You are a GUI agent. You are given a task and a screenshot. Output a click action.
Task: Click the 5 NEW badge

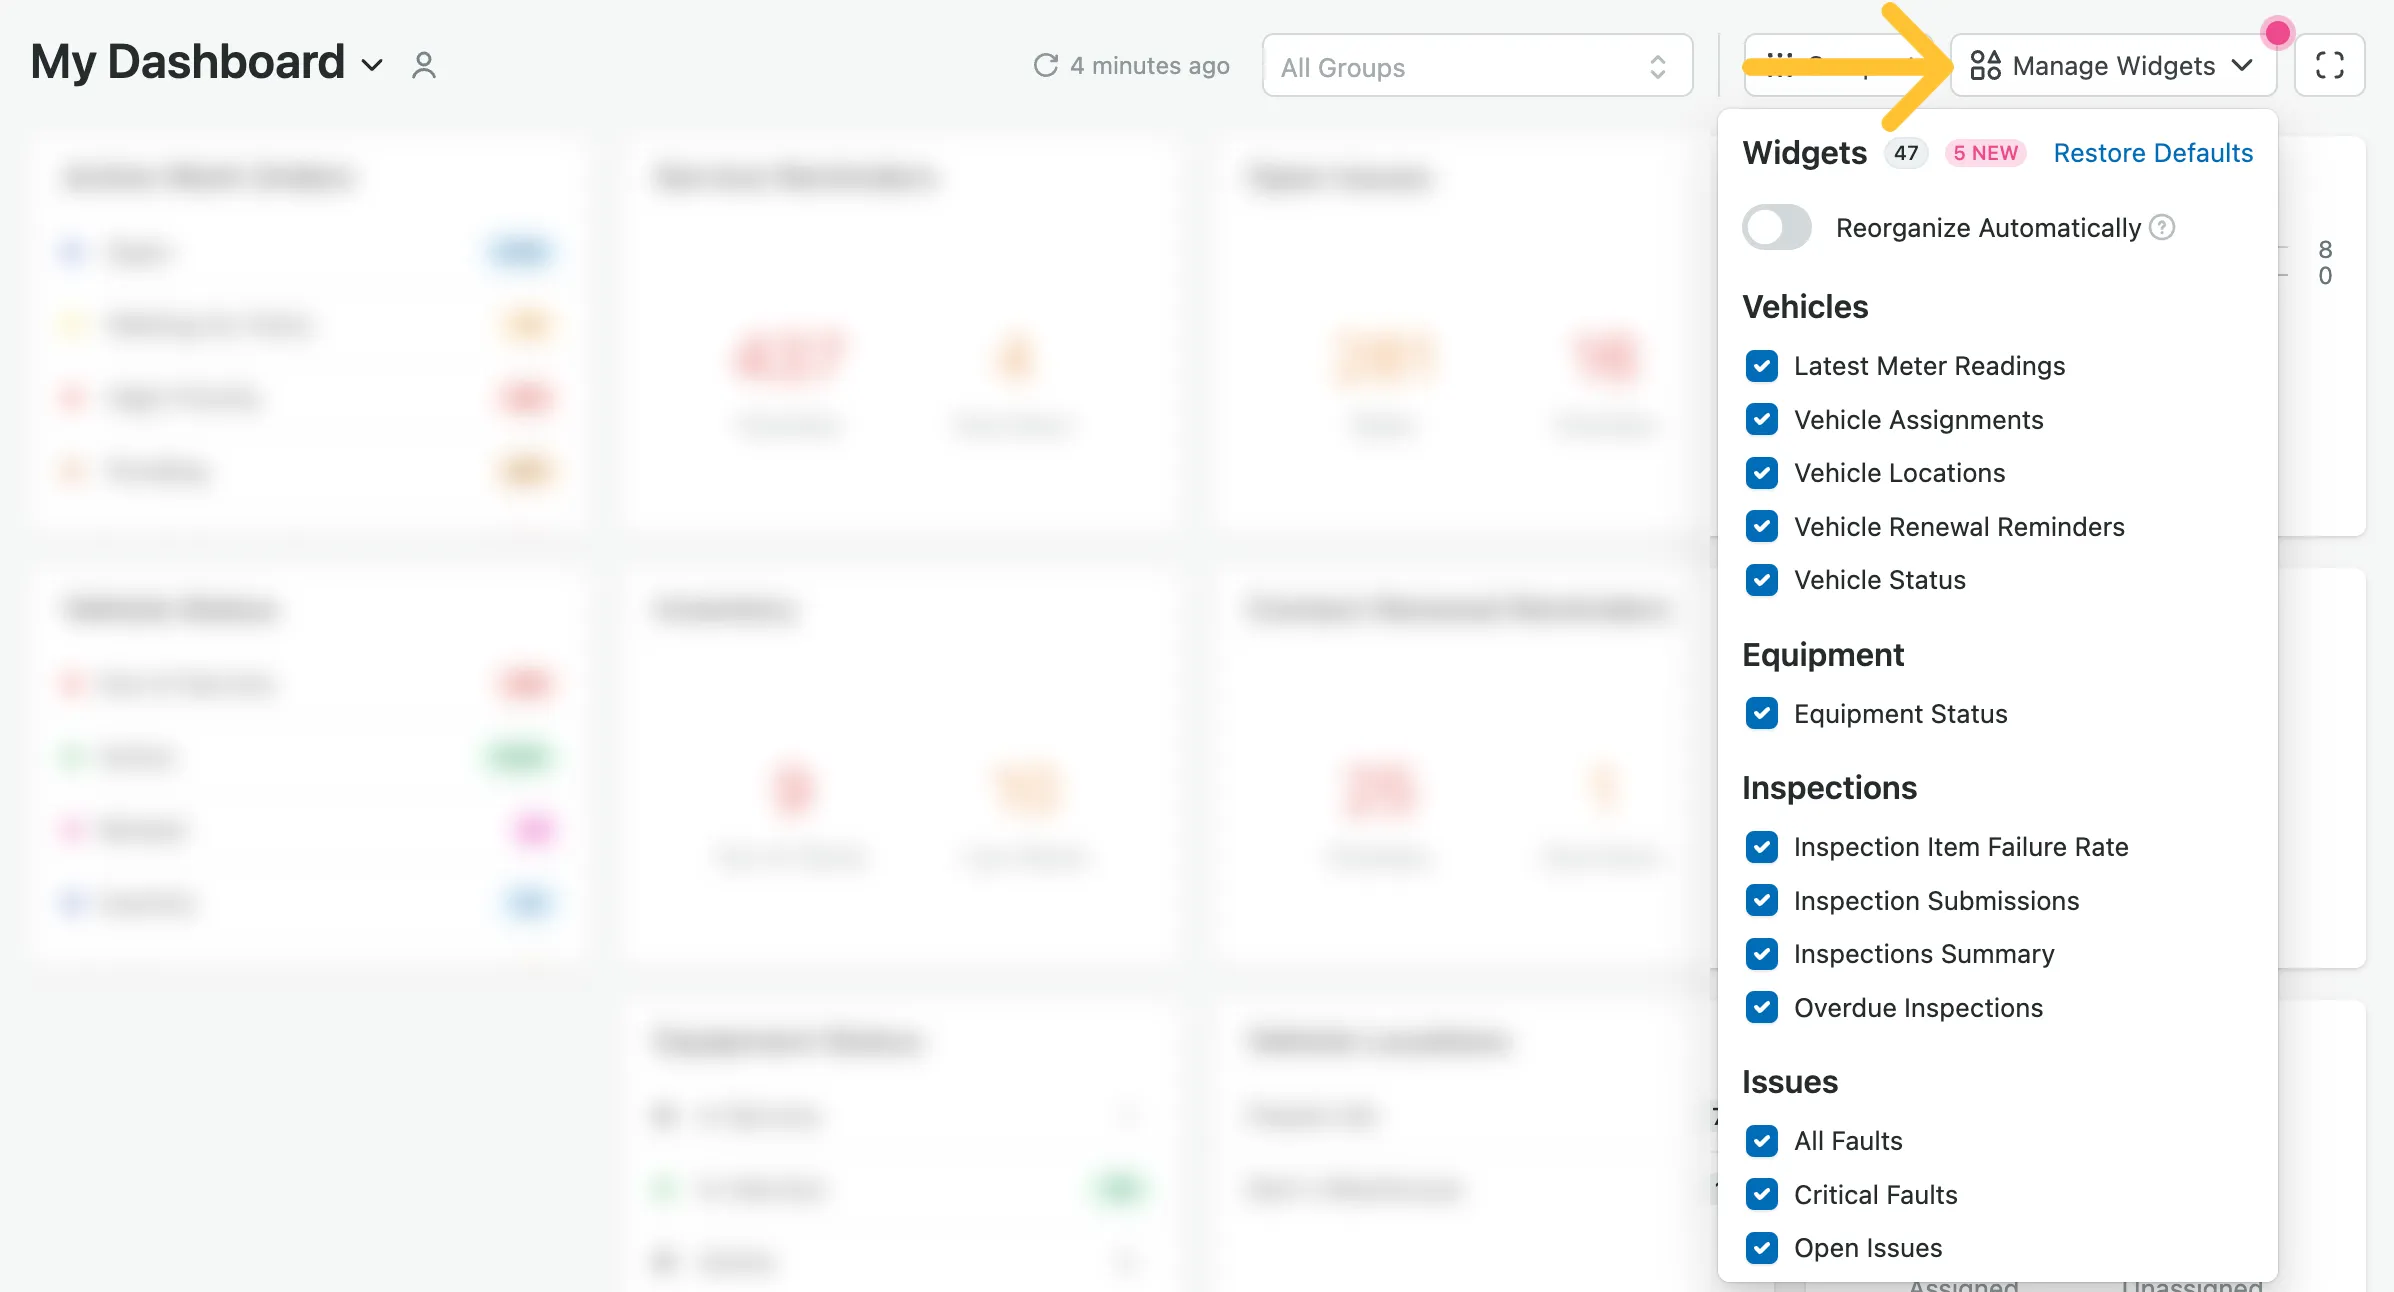coord(1986,152)
